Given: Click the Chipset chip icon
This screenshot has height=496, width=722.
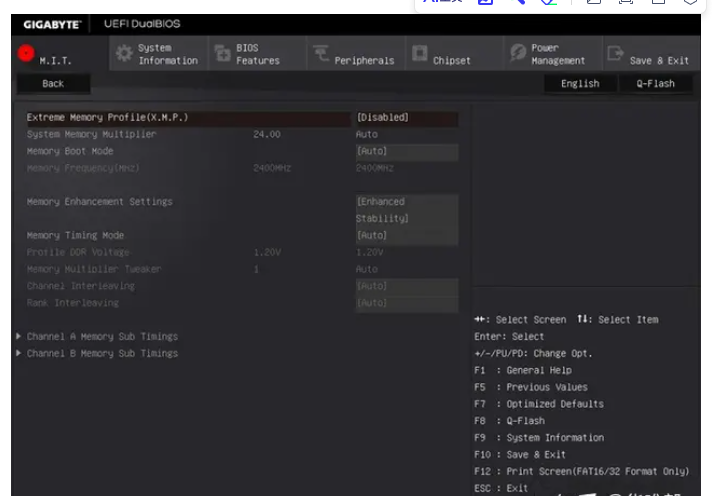Looking at the screenshot, I should coord(420,54).
